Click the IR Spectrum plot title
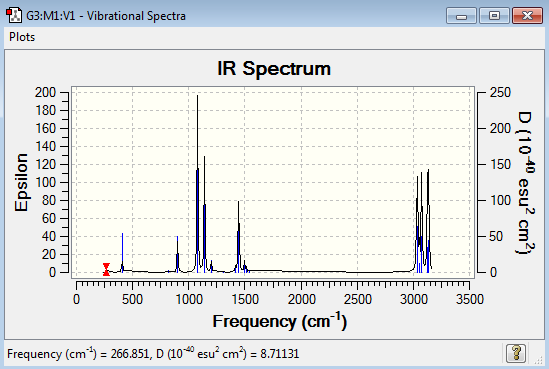 (274, 68)
